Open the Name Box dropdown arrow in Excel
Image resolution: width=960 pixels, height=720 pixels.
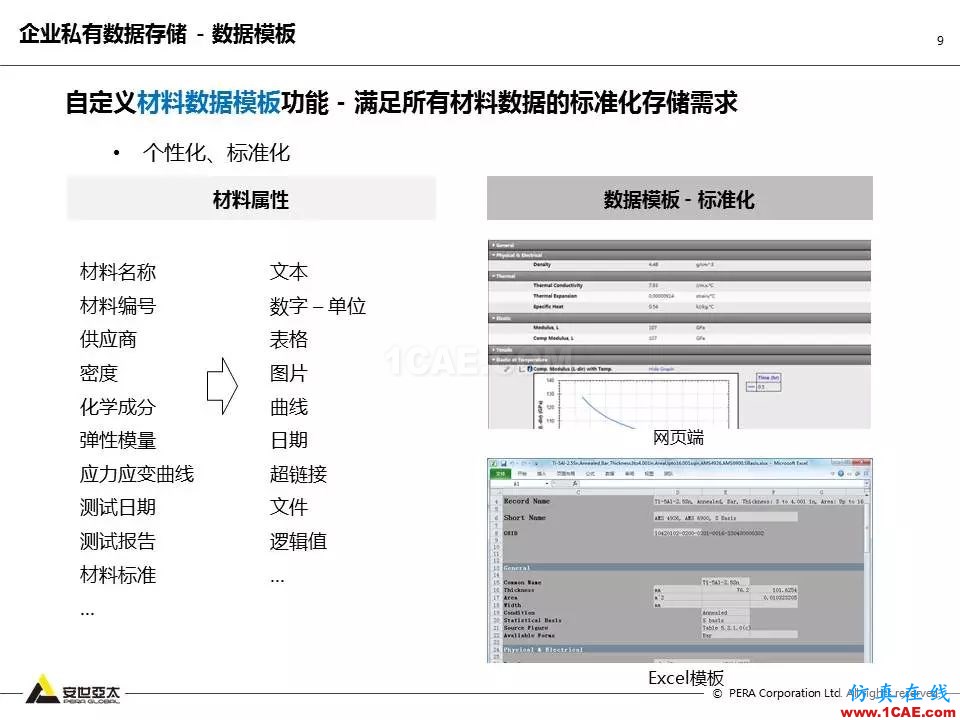(546, 484)
